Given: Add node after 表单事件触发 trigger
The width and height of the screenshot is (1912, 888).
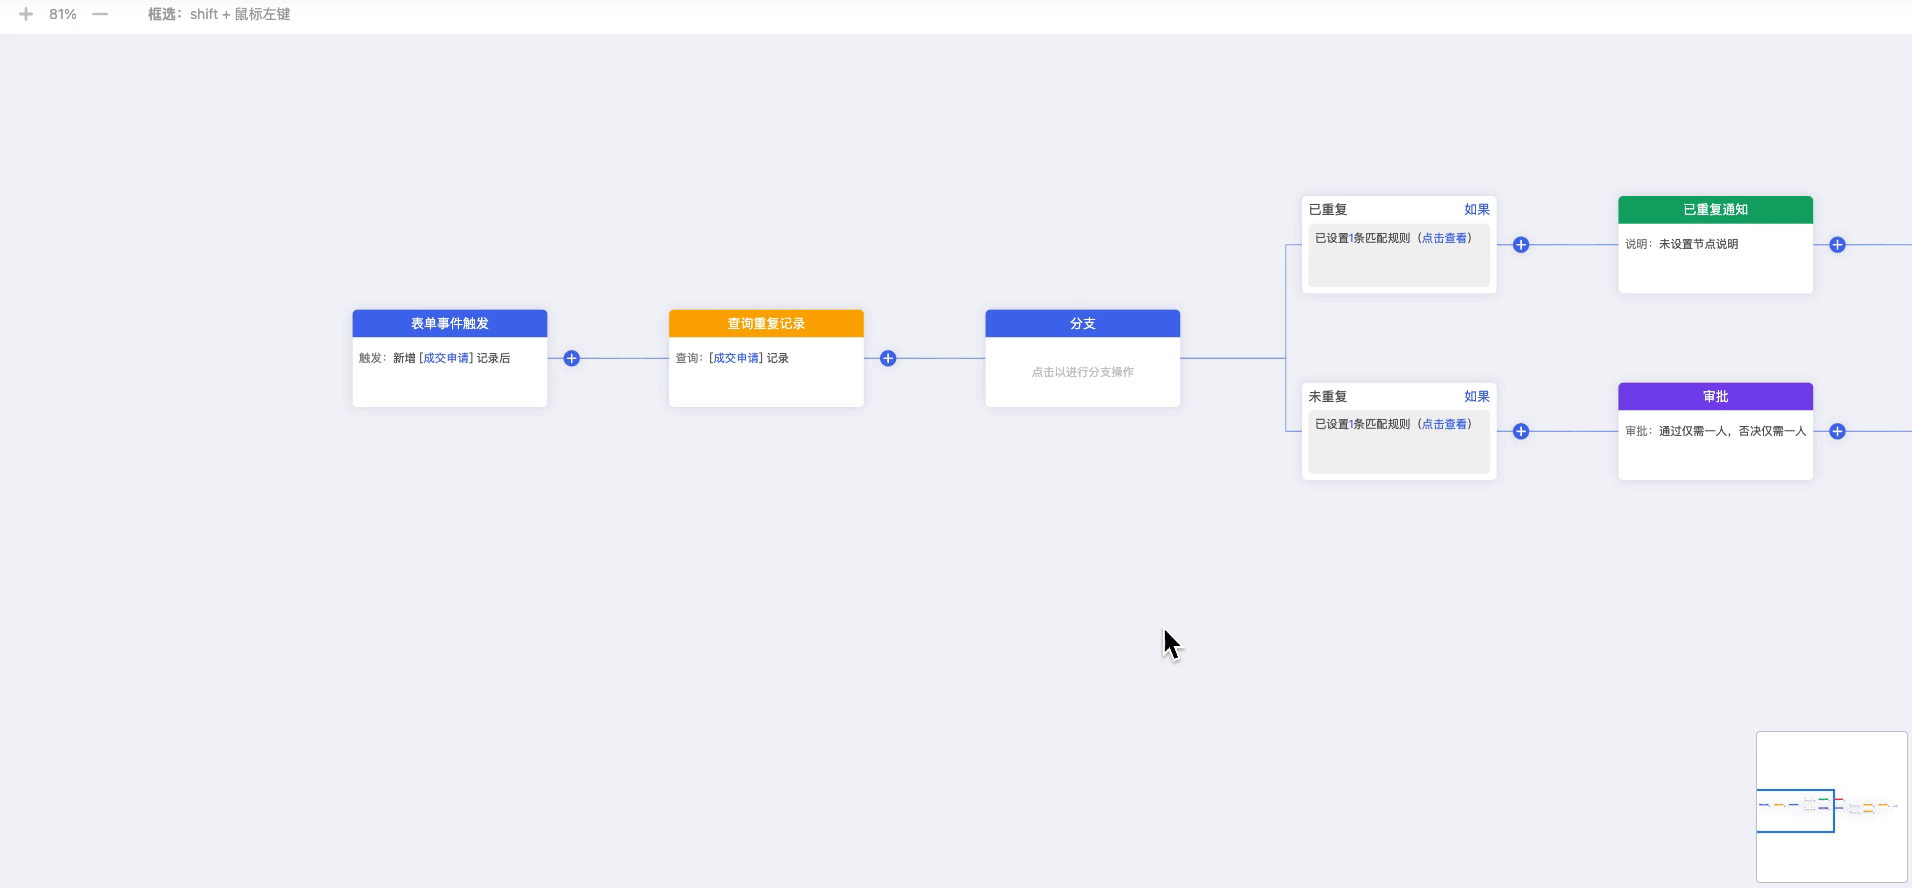Looking at the screenshot, I should coord(571,358).
